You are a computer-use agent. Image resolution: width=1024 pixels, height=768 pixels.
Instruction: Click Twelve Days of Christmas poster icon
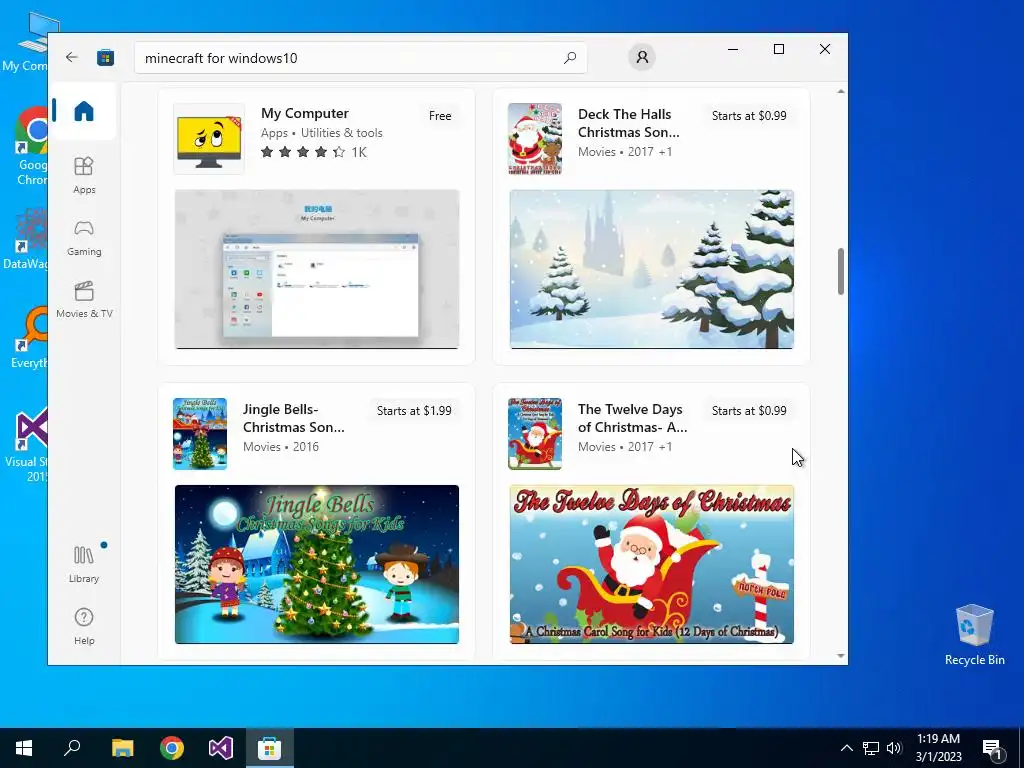click(535, 434)
